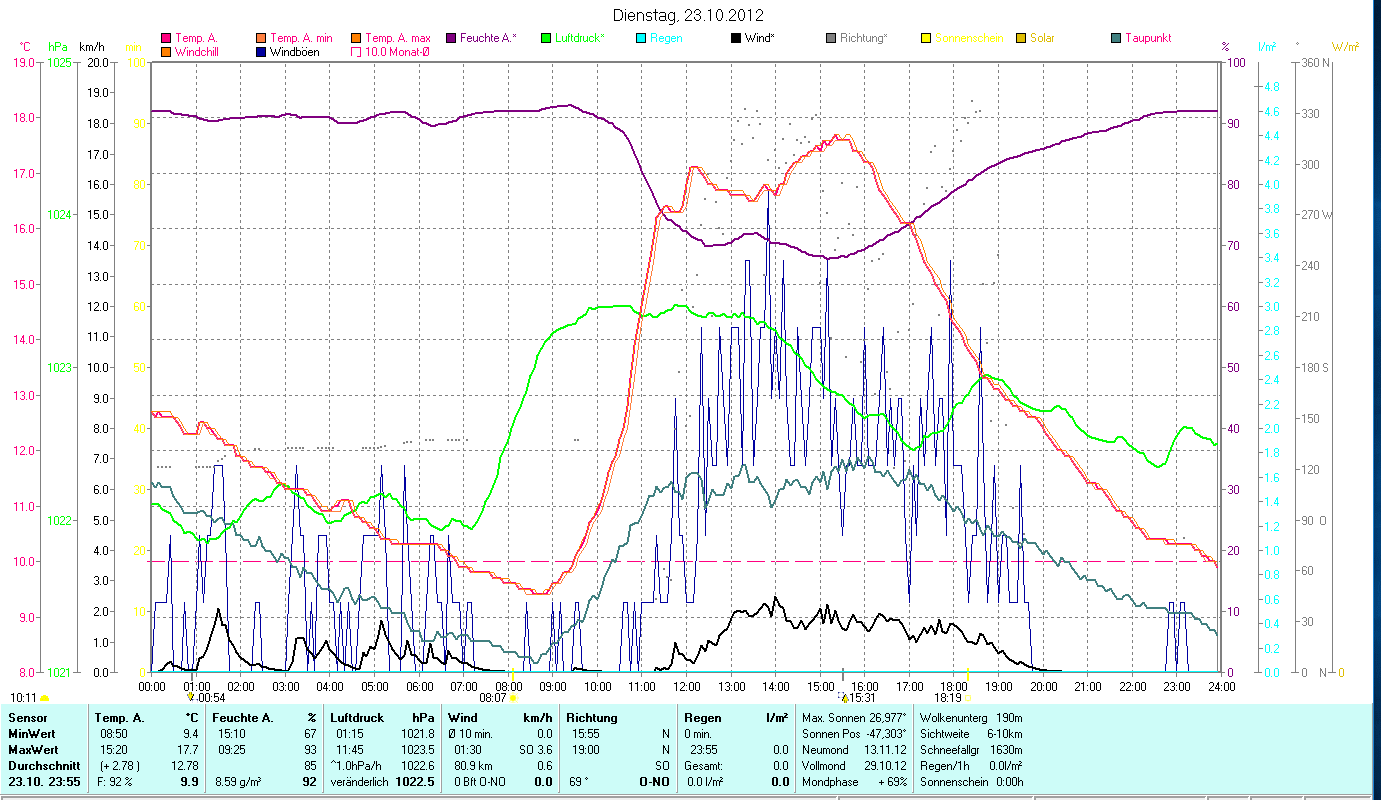
Task: Click the Schneefallgr 1630m entry
Action: tap(971, 750)
